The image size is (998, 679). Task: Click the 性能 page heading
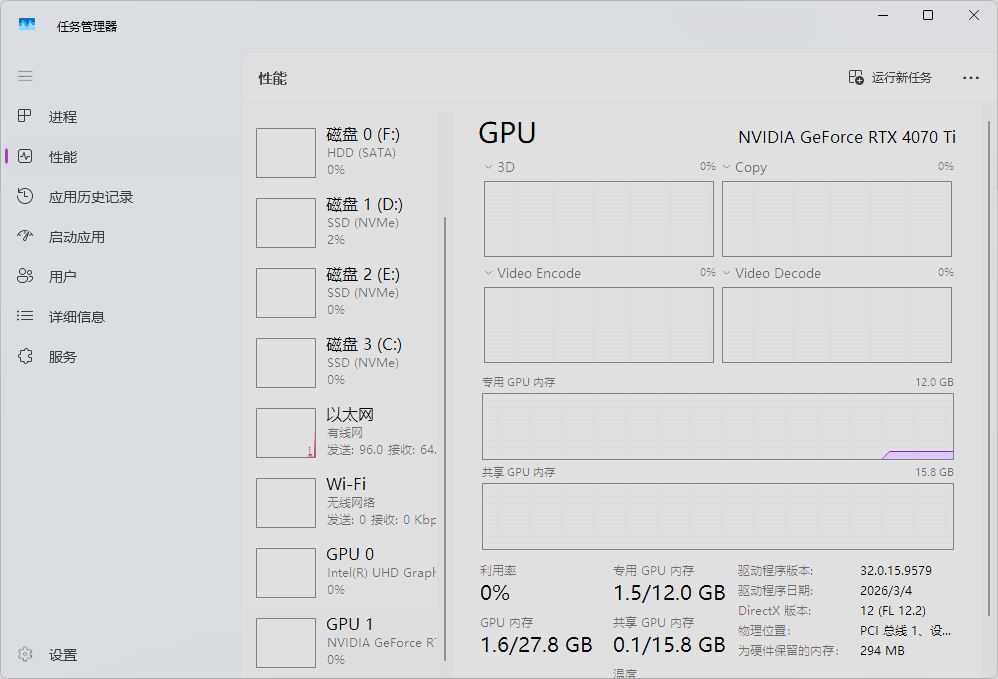click(x=272, y=79)
